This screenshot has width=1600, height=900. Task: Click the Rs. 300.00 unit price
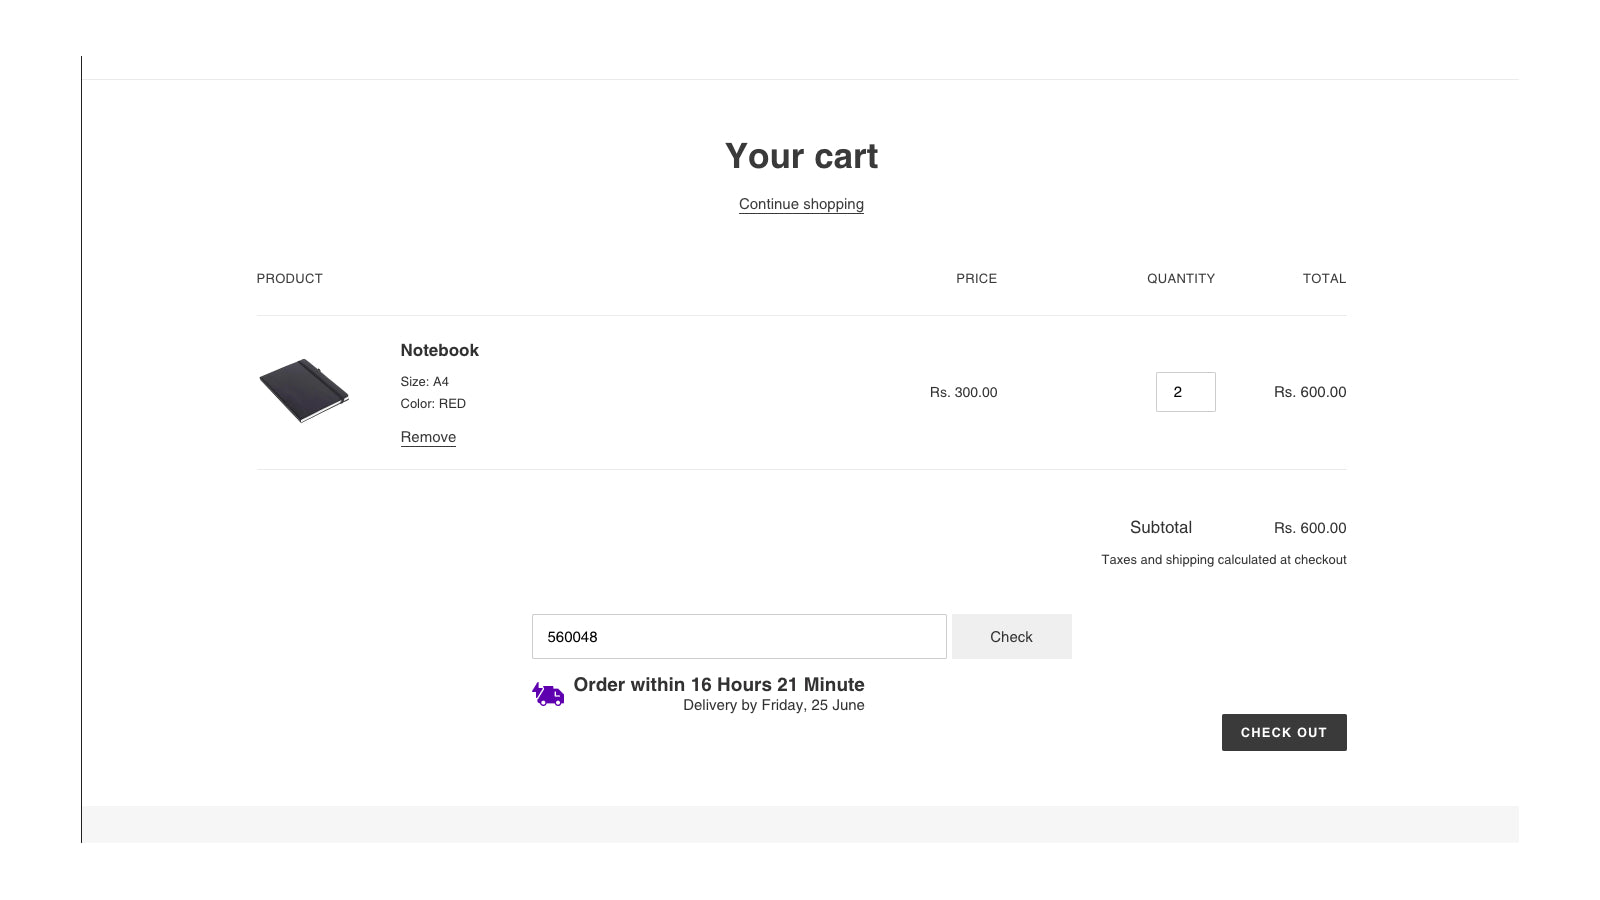pyautogui.click(x=963, y=392)
